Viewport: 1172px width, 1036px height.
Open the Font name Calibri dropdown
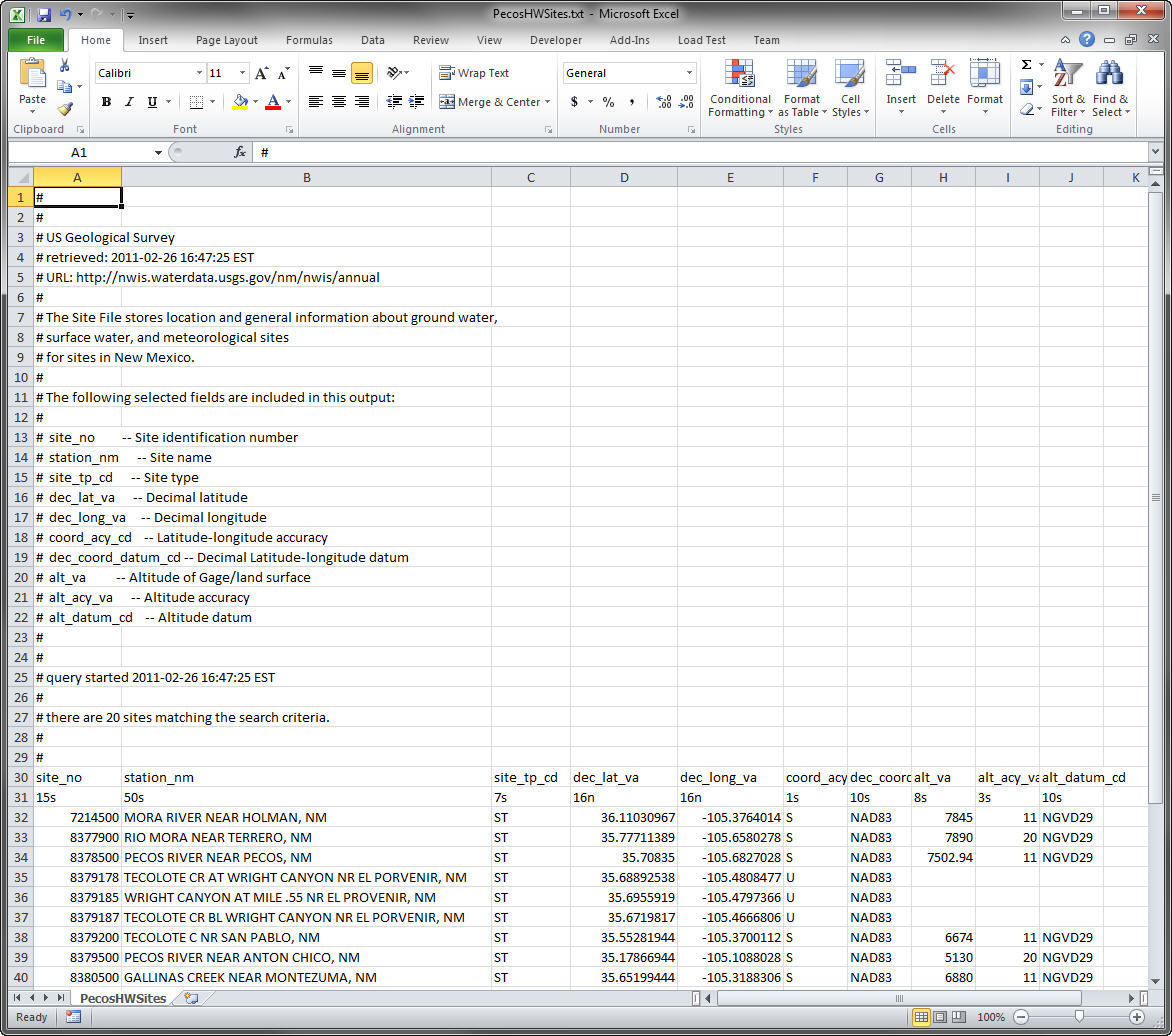199,73
